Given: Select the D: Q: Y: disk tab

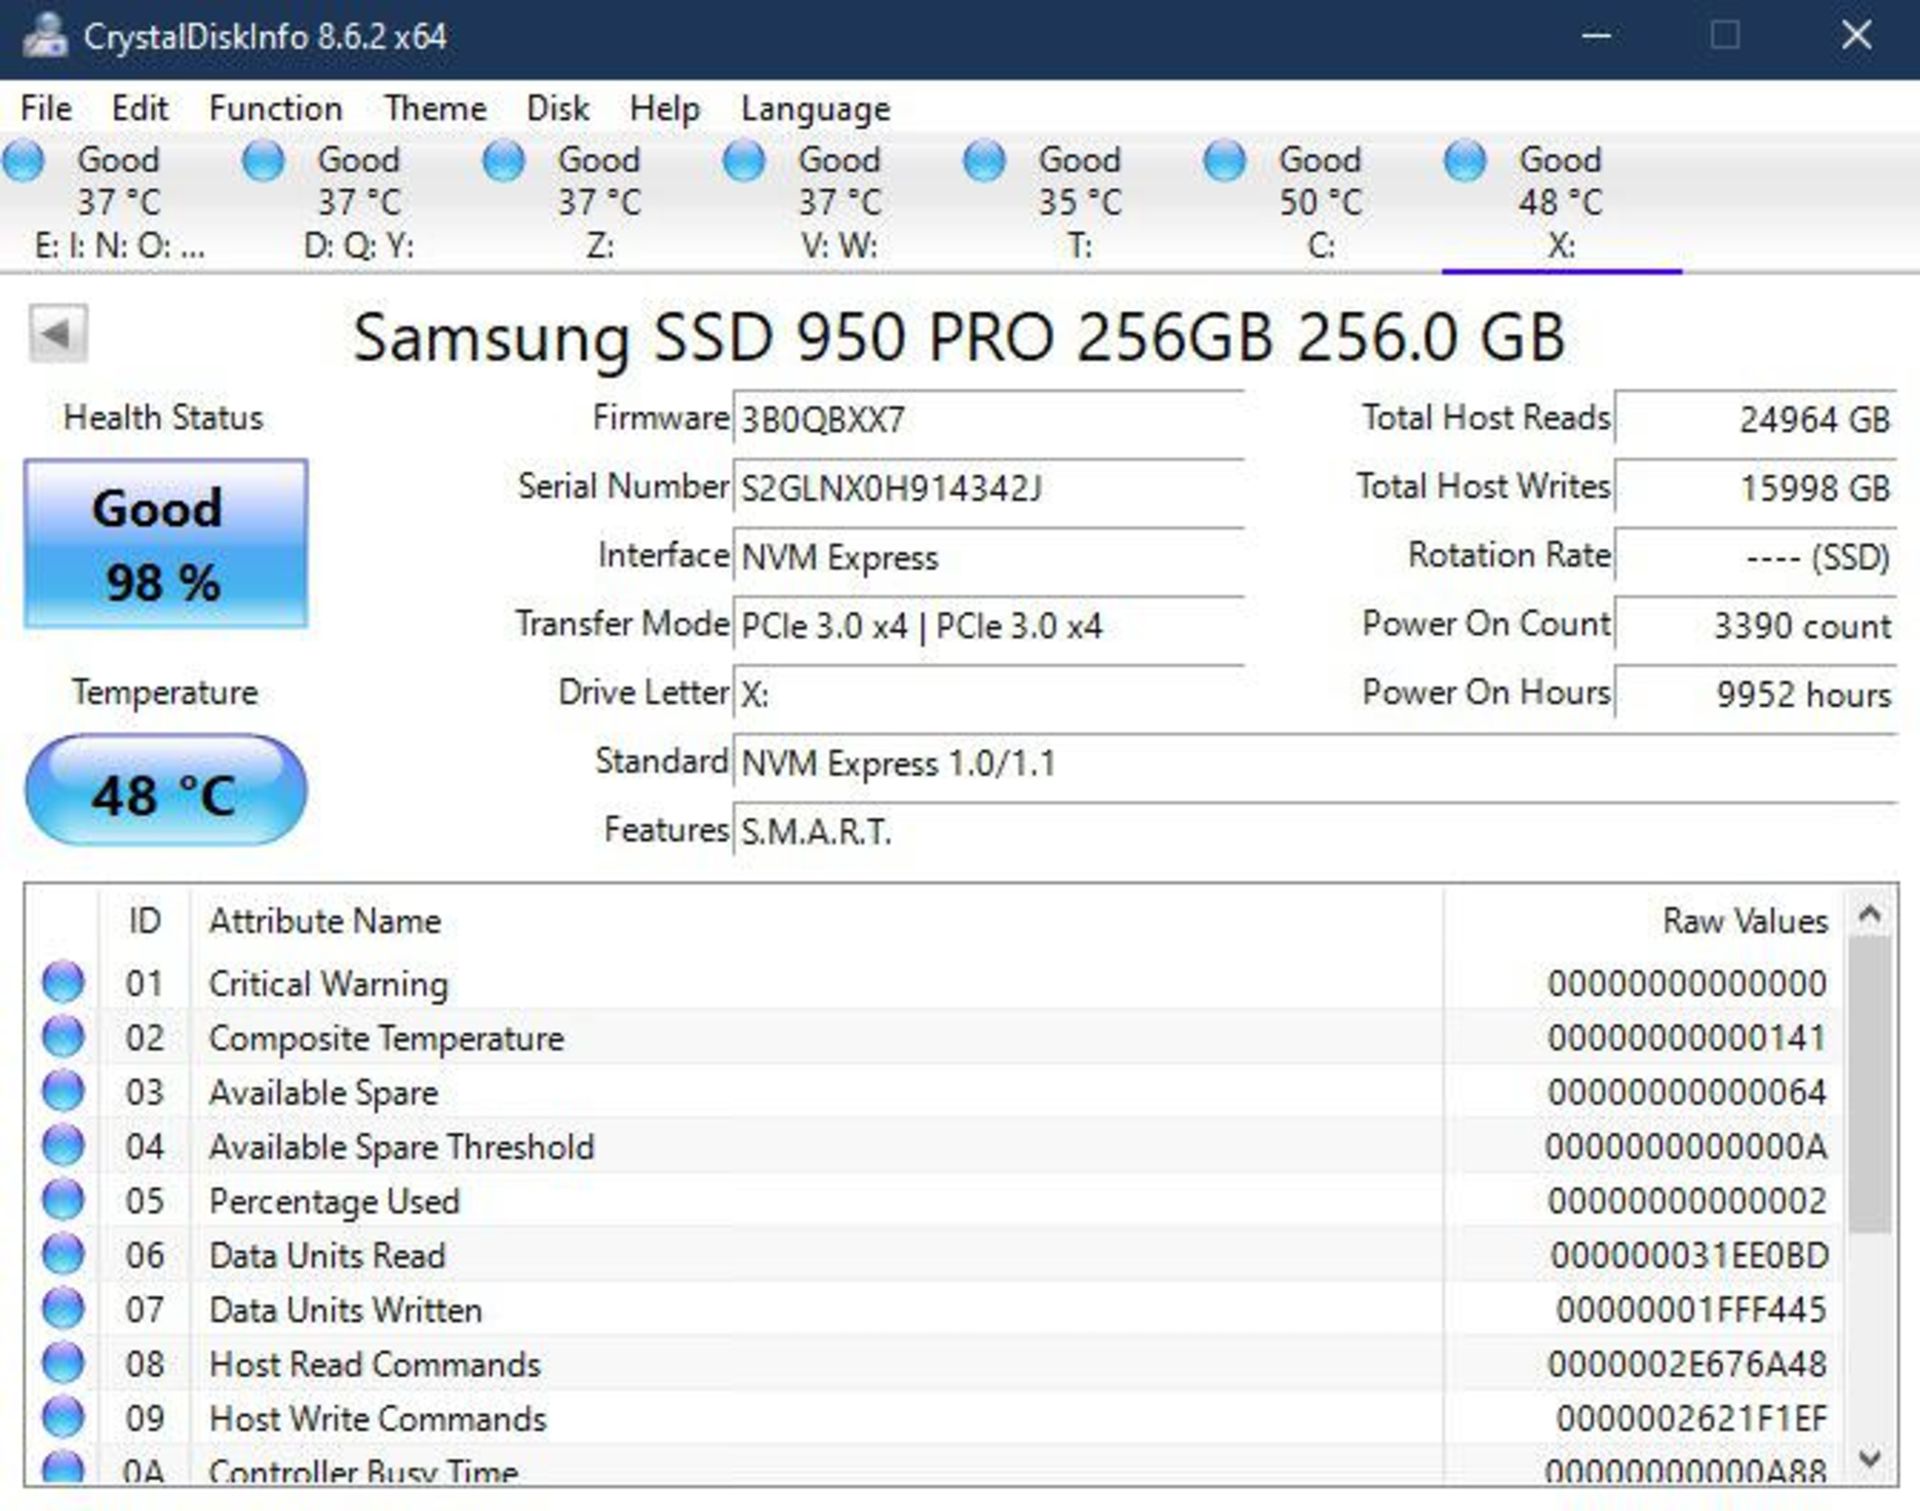Looking at the screenshot, I should (x=360, y=202).
